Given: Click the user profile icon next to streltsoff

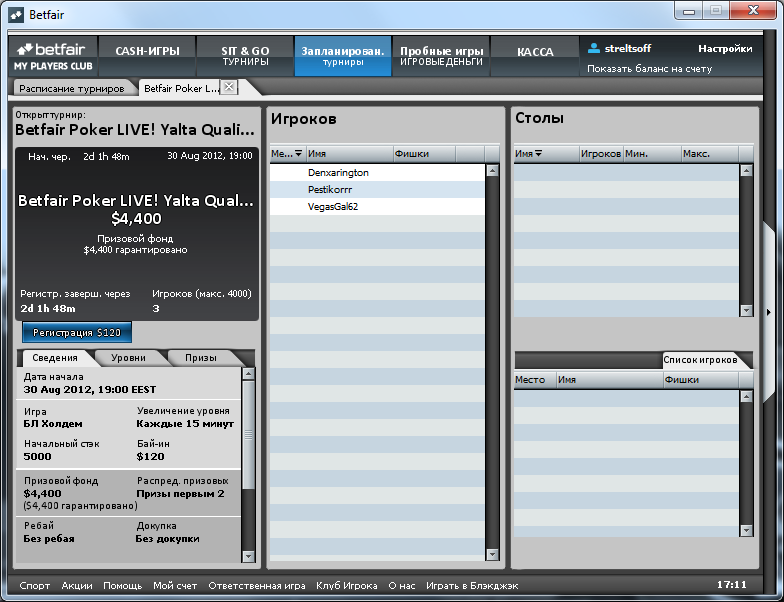Looking at the screenshot, I should pos(594,48).
